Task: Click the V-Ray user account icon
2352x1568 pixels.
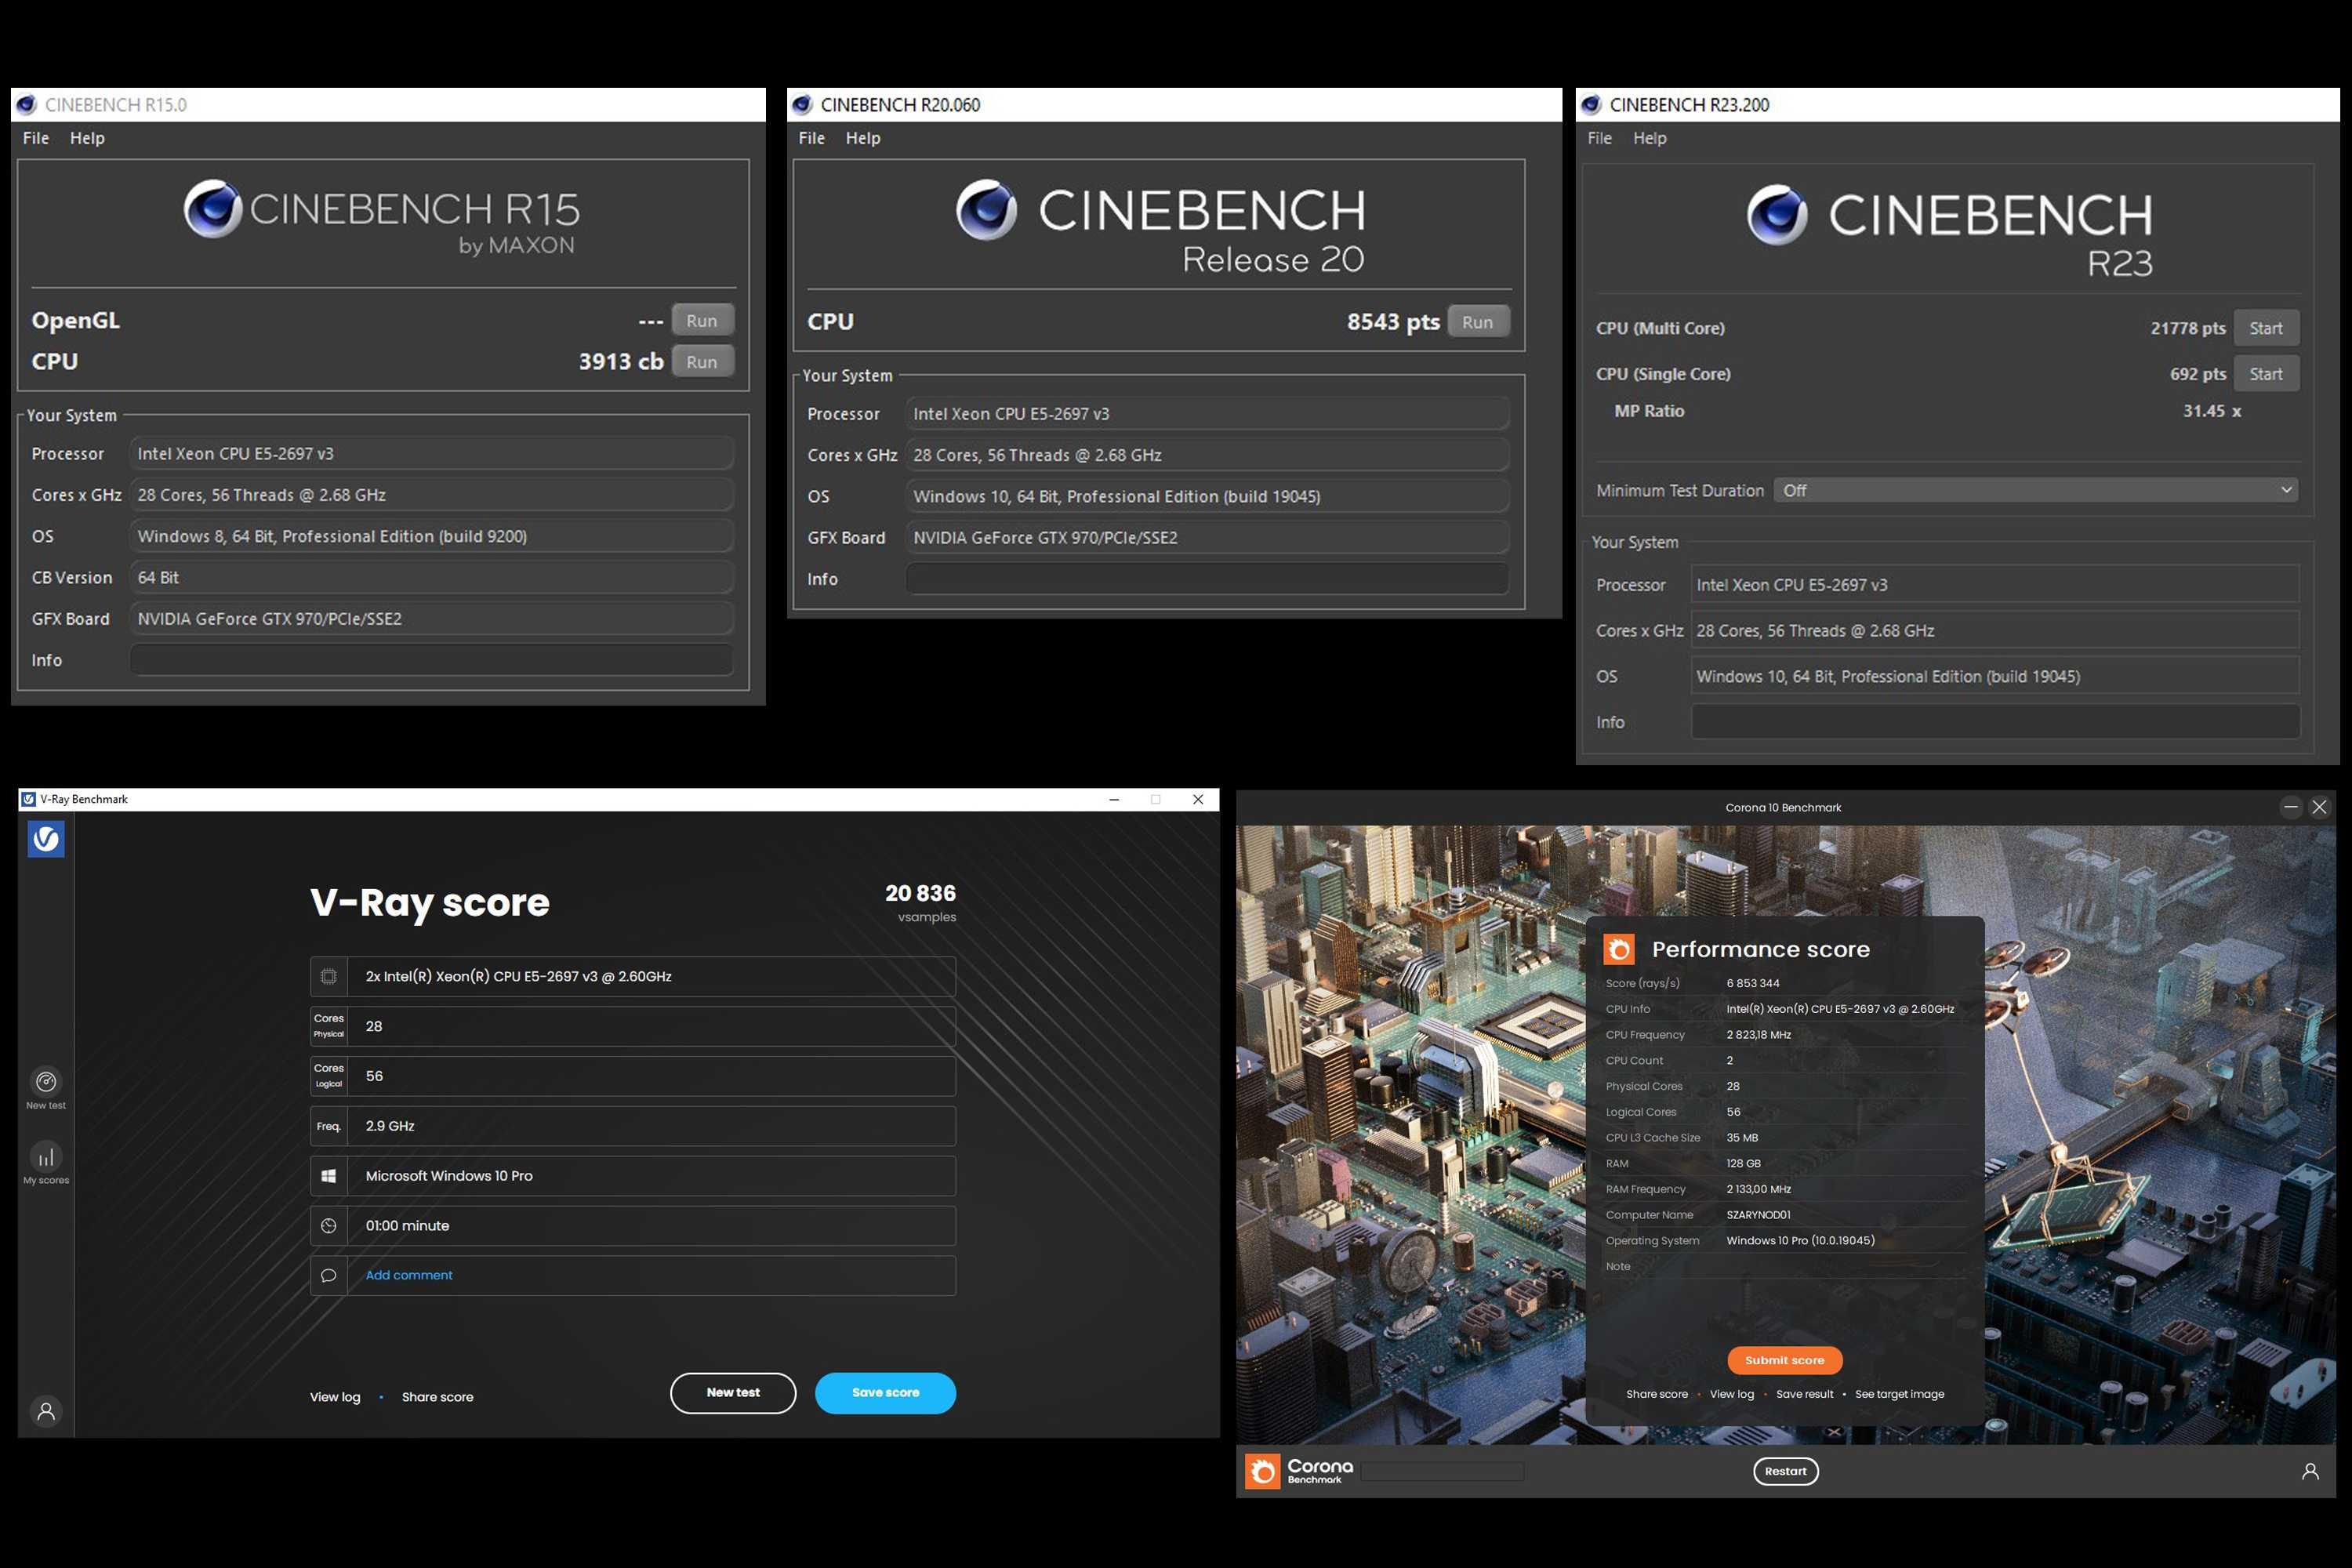Action: pos(46,1411)
